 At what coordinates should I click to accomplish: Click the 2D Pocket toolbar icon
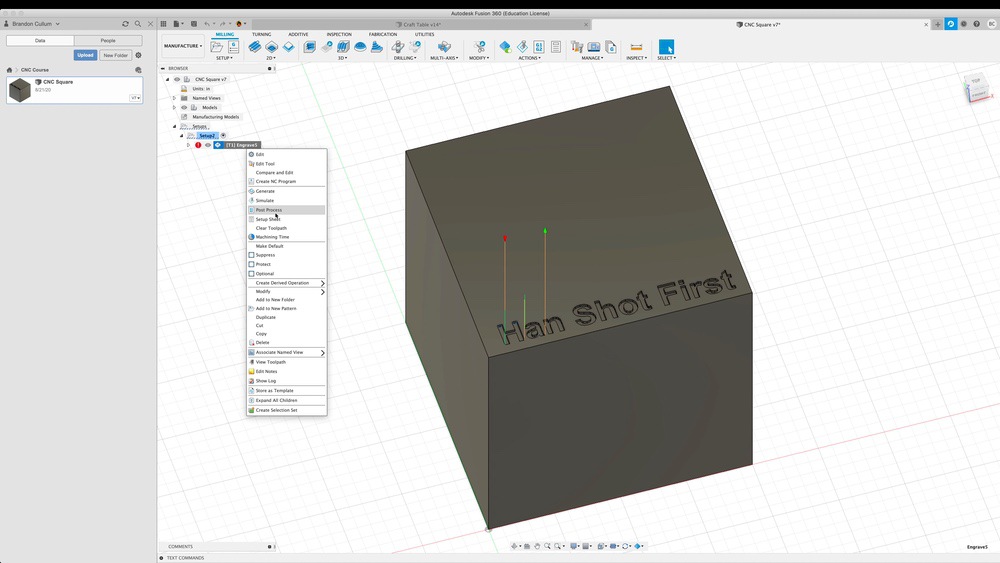(272, 47)
